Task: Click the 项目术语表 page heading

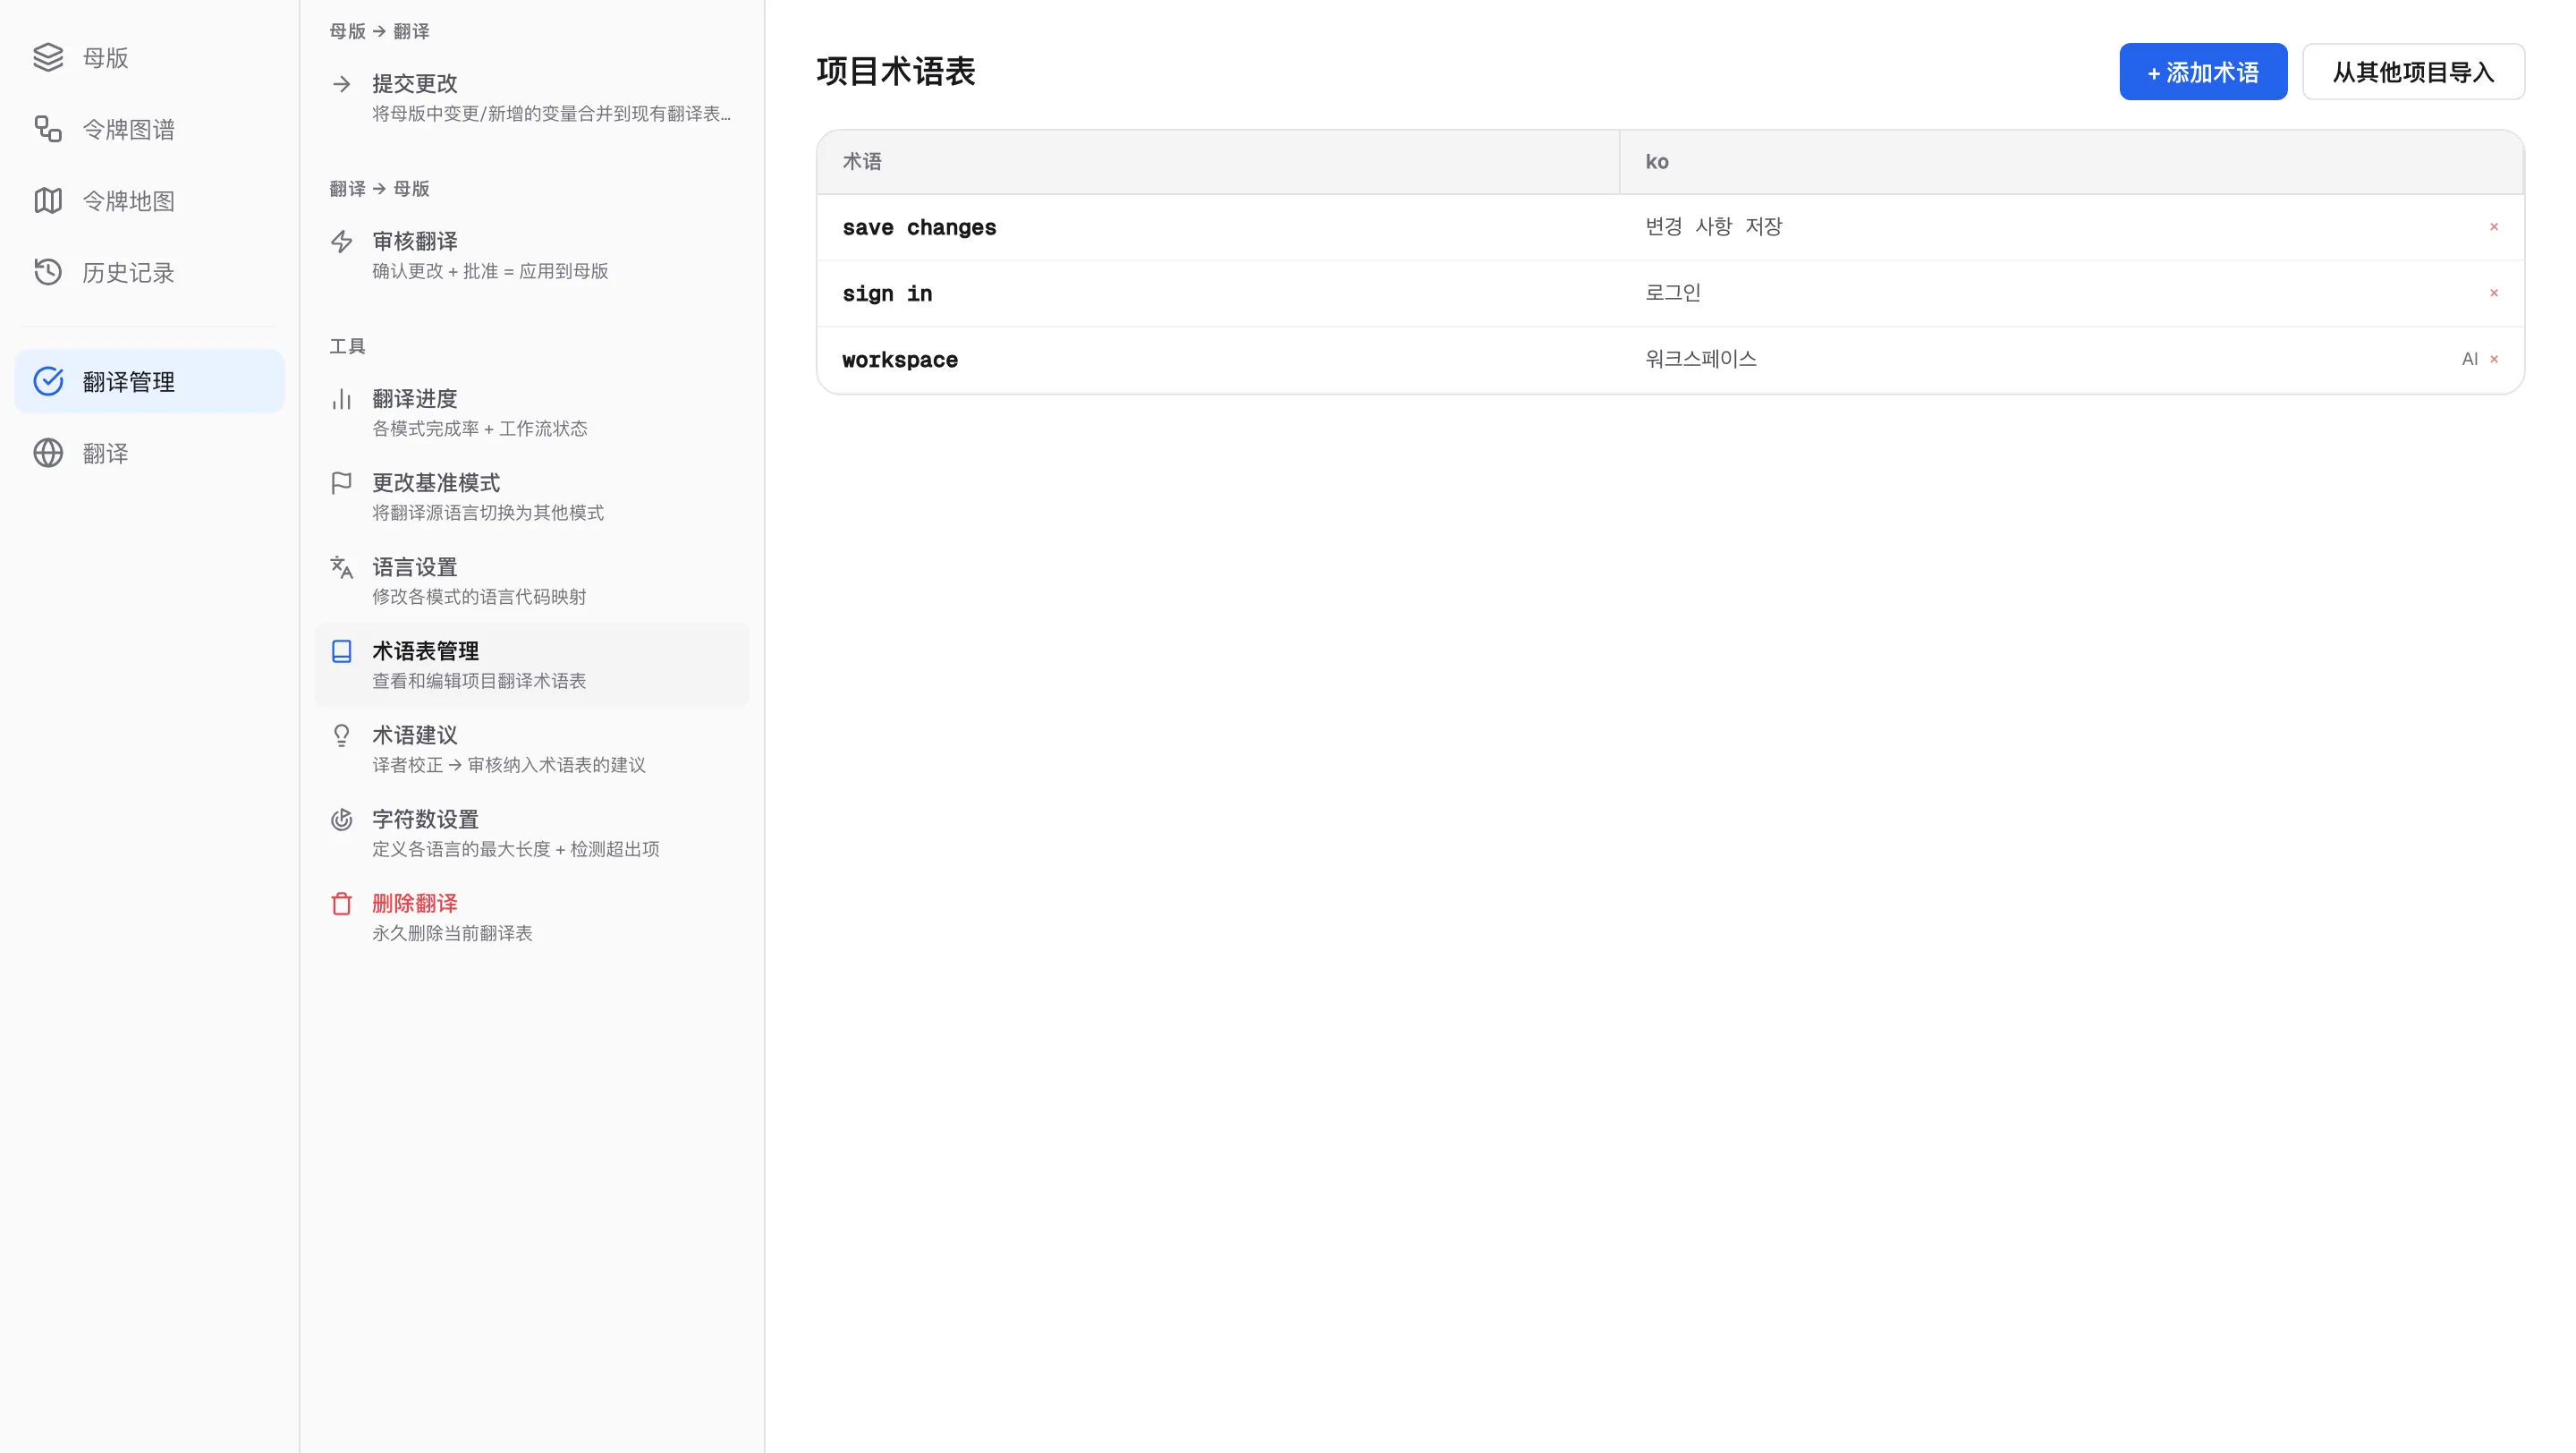Action: click(x=895, y=72)
